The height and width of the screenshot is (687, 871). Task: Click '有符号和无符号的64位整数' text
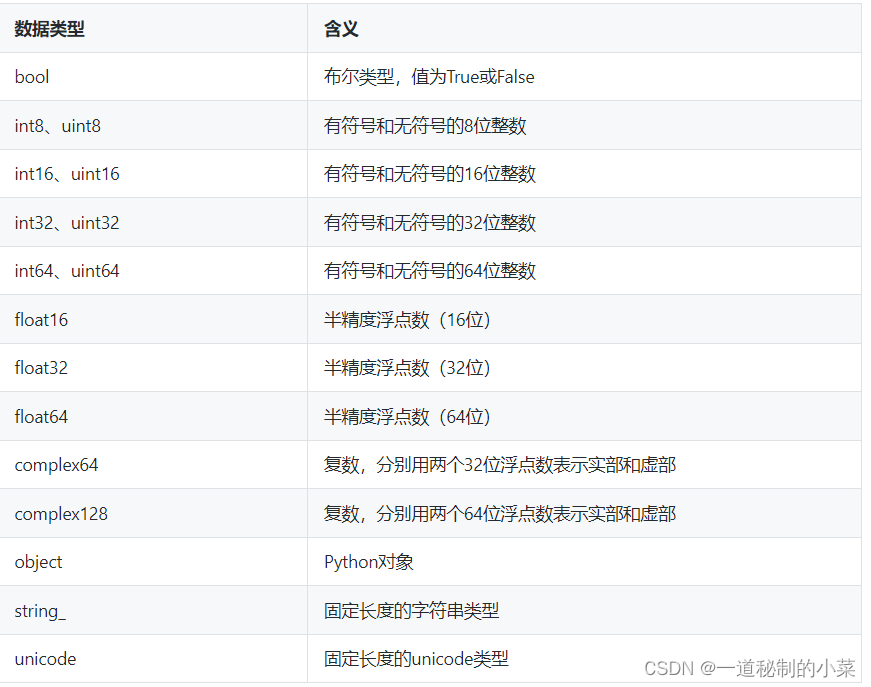[430, 271]
